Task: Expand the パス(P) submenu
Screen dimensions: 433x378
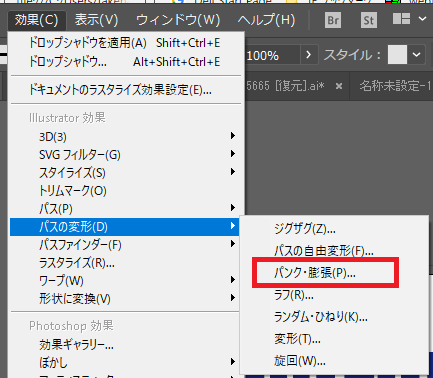Action: (126, 209)
